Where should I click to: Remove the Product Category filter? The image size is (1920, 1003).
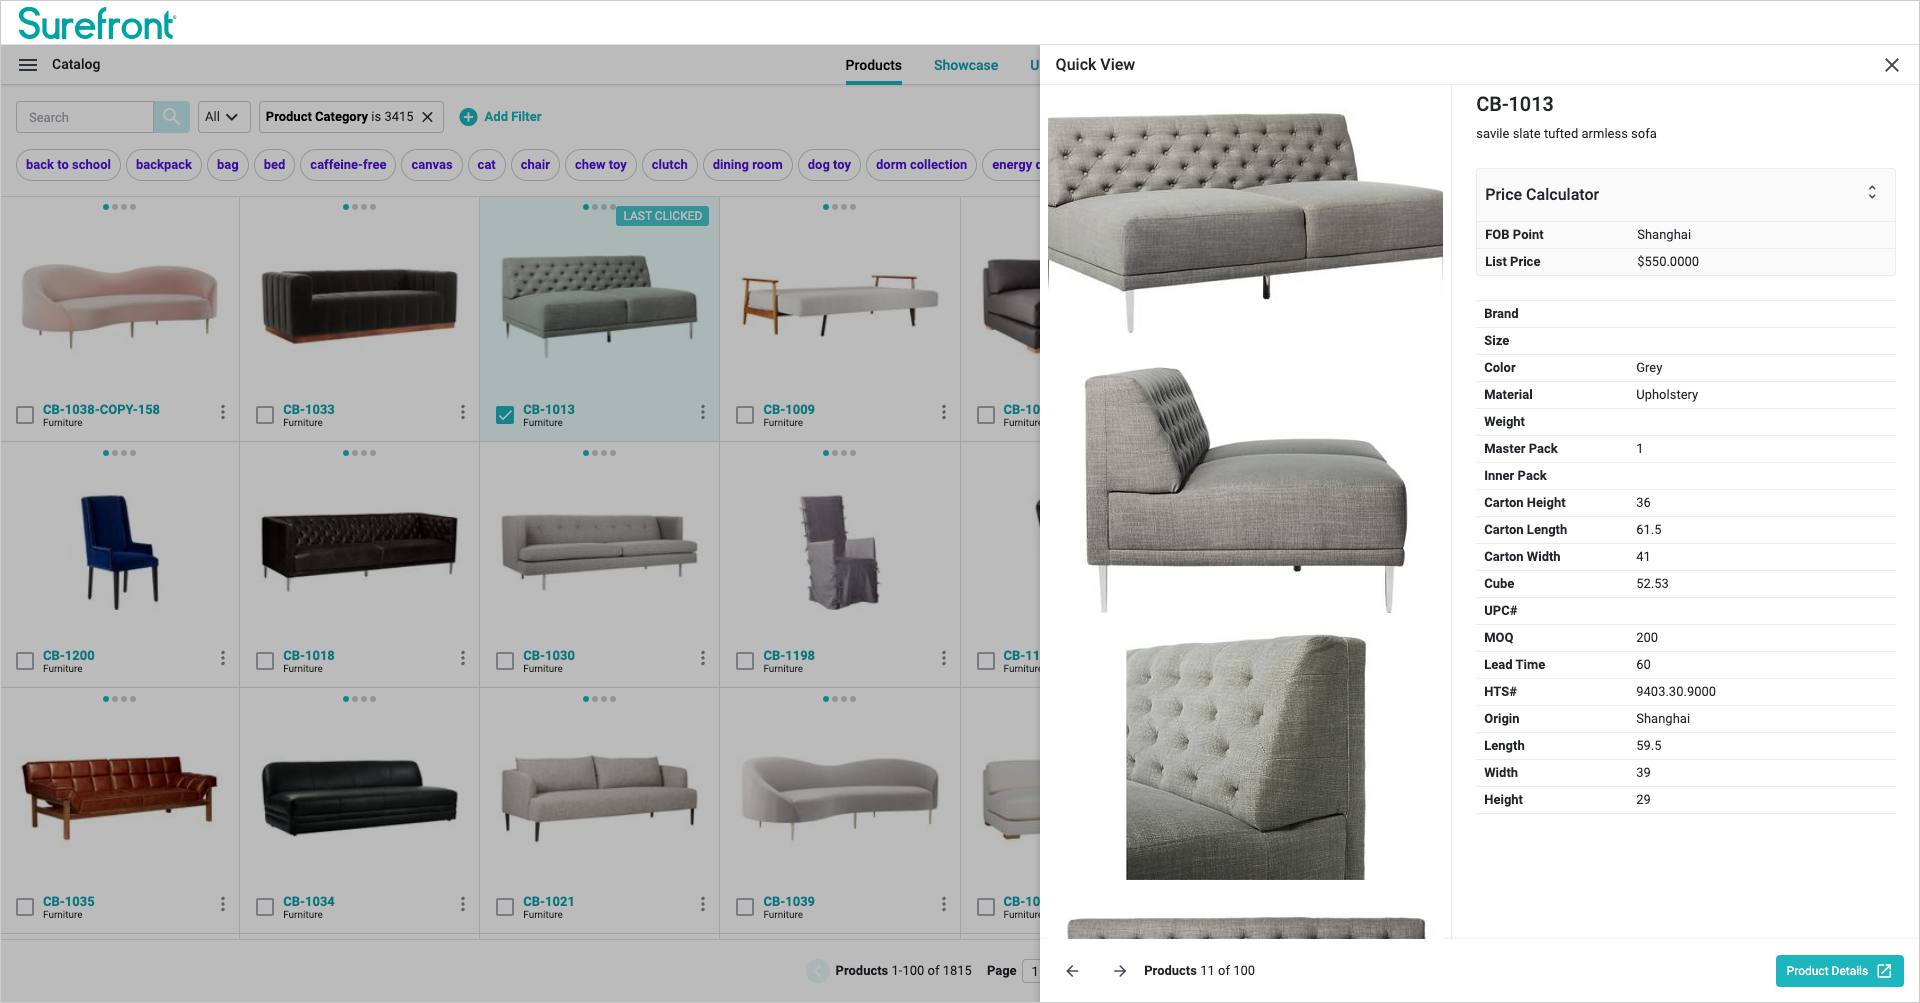point(428,117)
